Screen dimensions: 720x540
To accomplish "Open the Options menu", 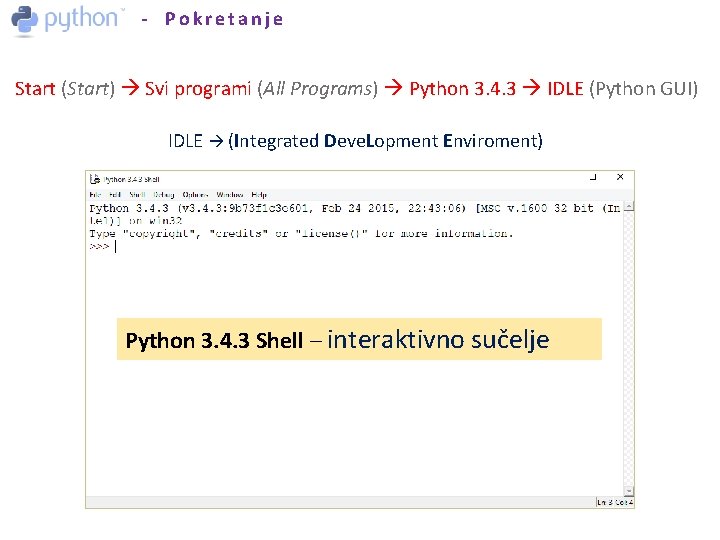I will pos(195,195).
